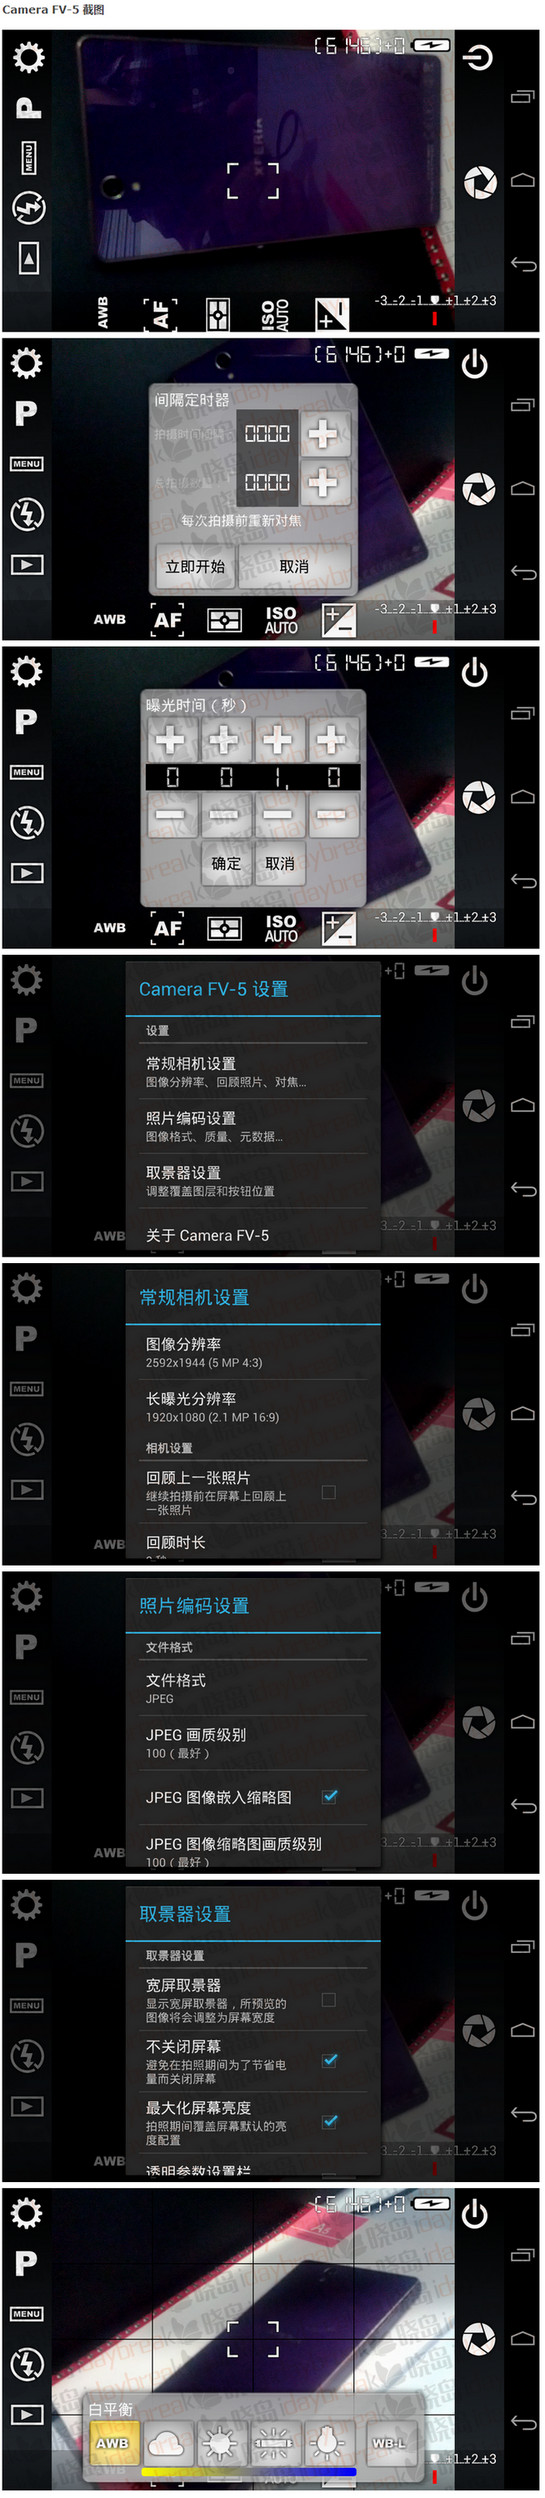Toggle the 宽屏取景器 checkbox
This screenshot has height=2498, width=545.
pos(328,1999)
